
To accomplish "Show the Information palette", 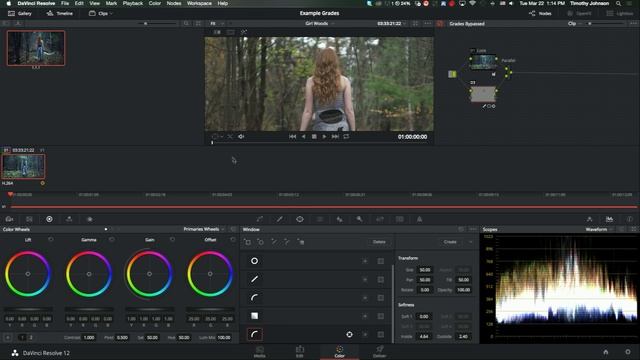I will coord(629,220).
